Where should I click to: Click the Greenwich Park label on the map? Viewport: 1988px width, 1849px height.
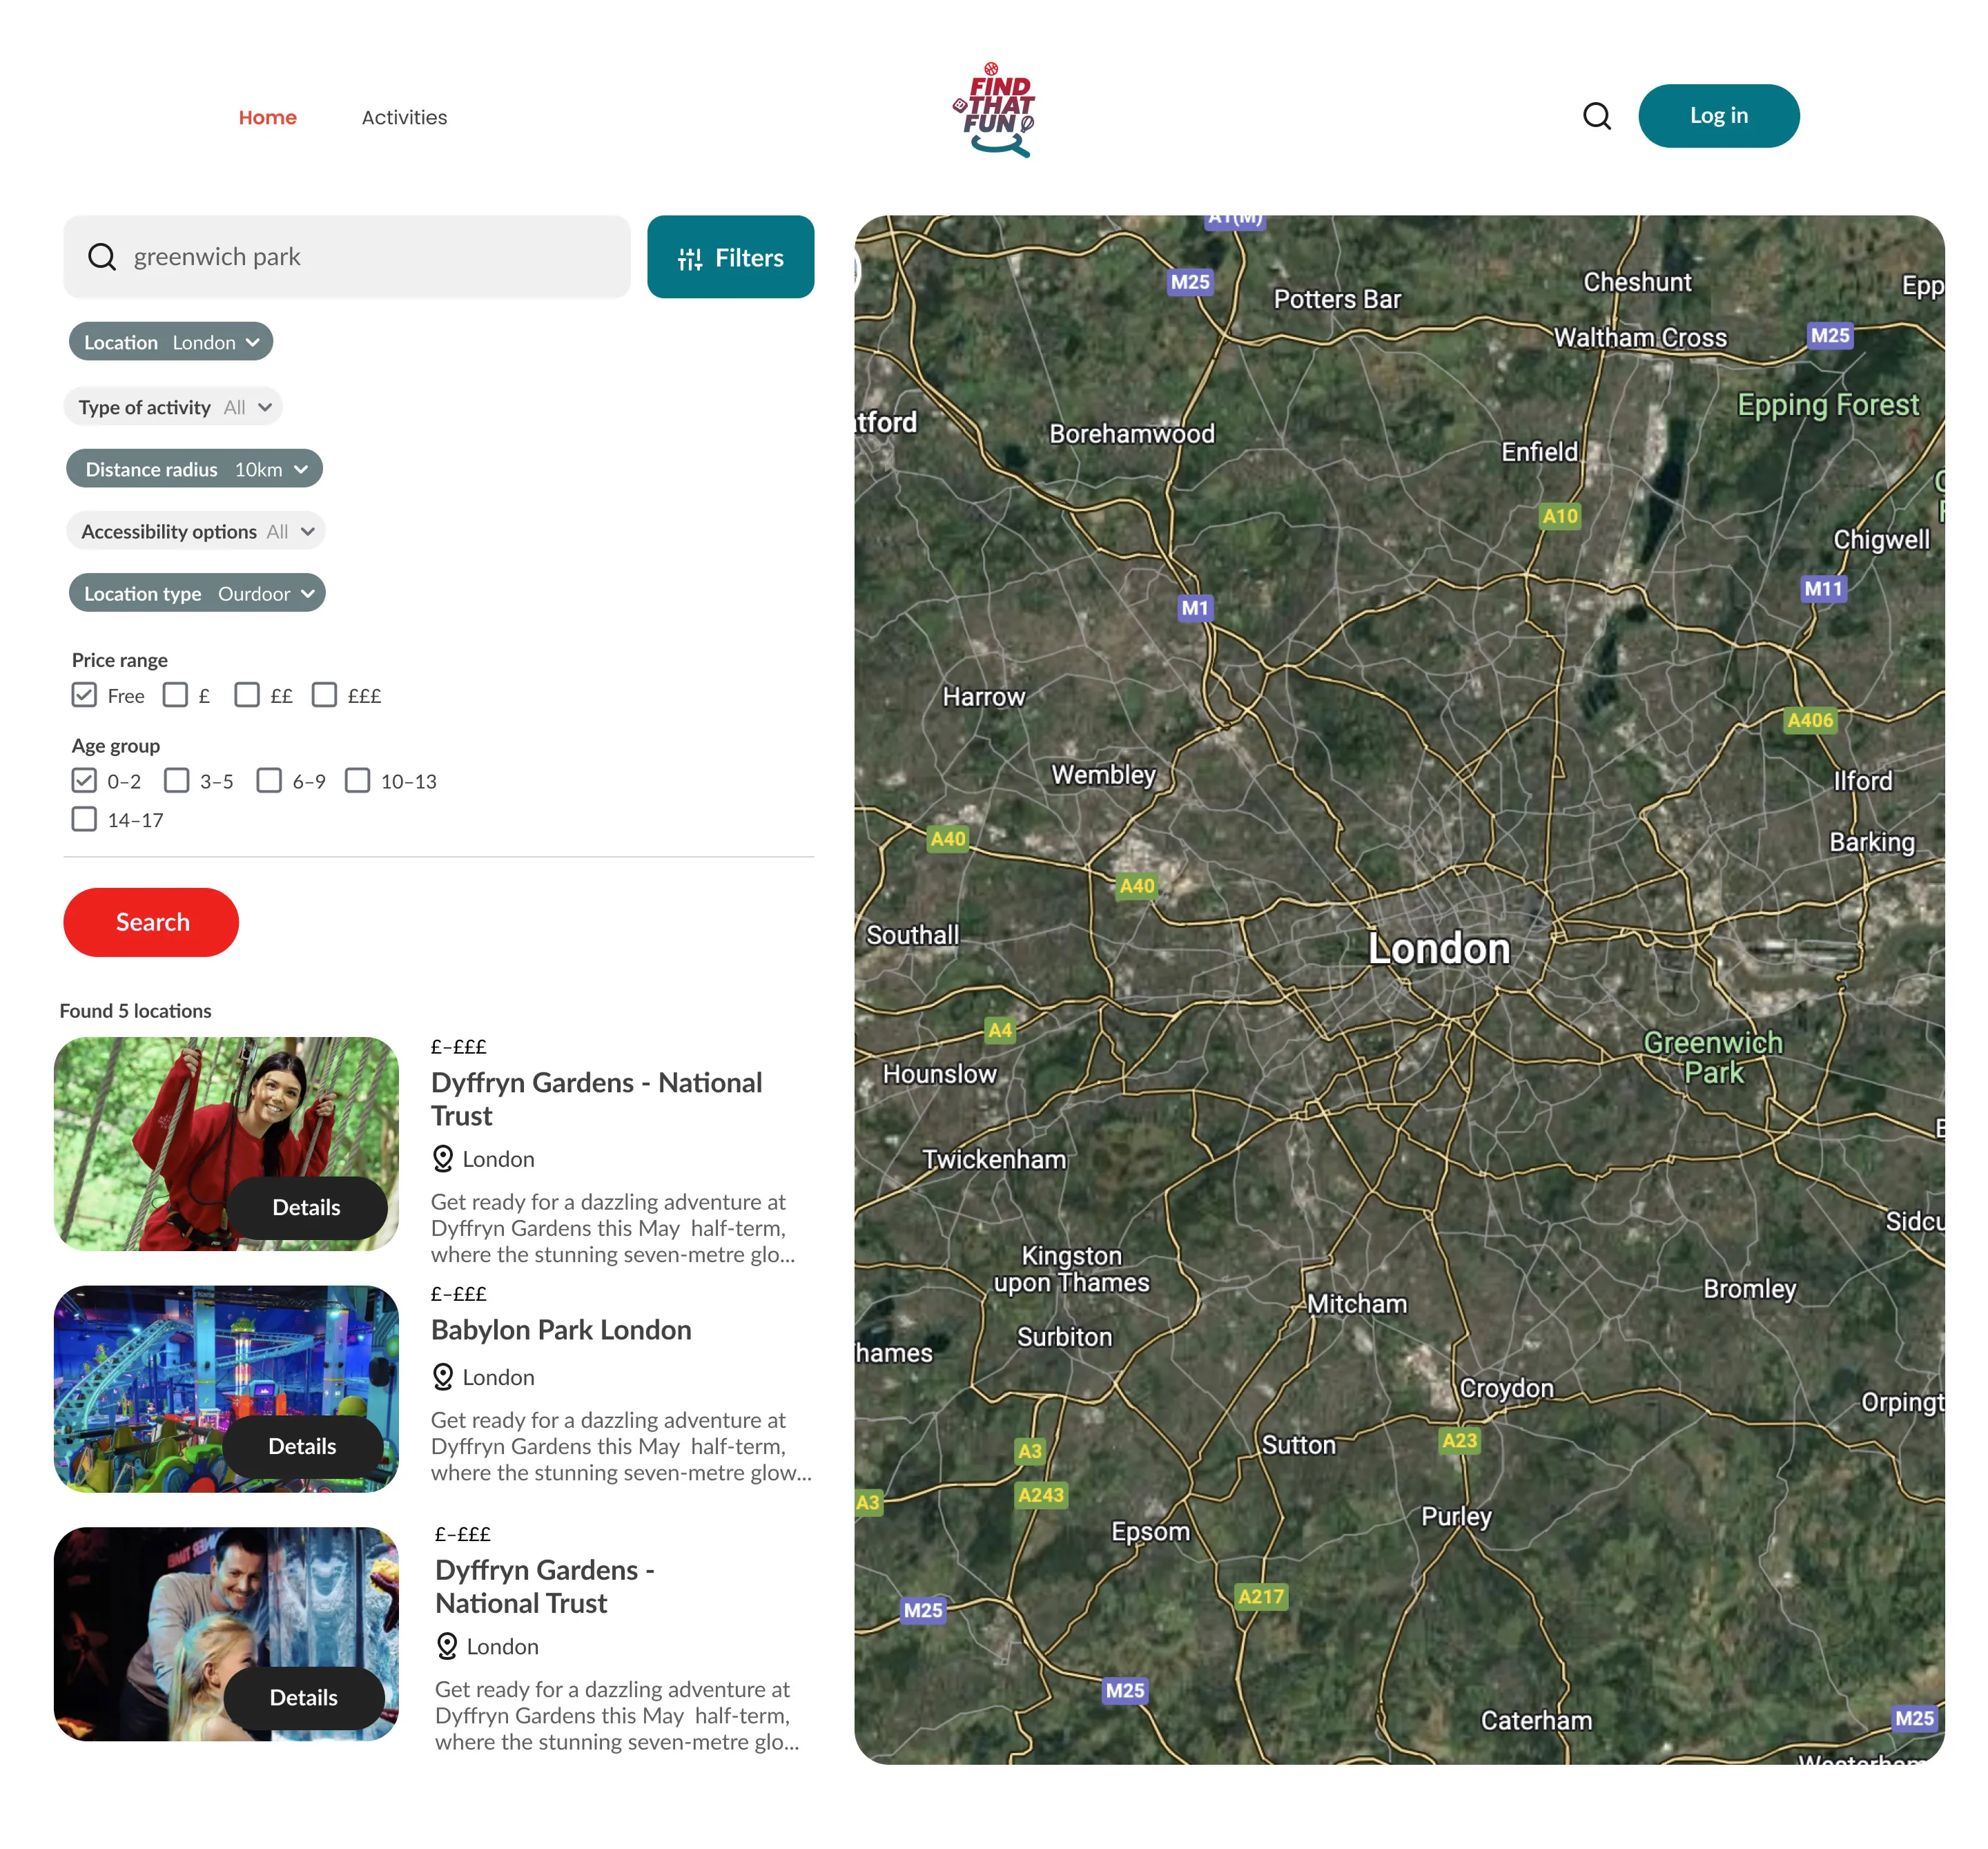tap(1713, 1058)
